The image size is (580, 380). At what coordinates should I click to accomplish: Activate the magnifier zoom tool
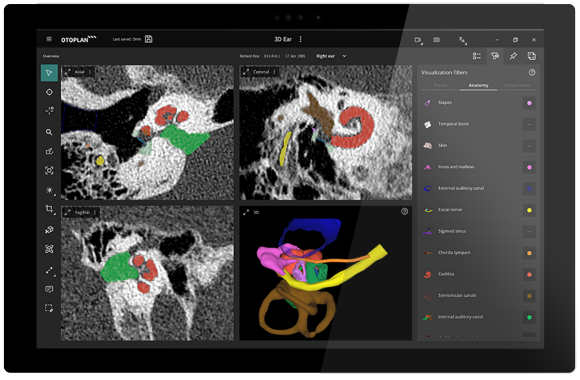(x=49, y=132)
